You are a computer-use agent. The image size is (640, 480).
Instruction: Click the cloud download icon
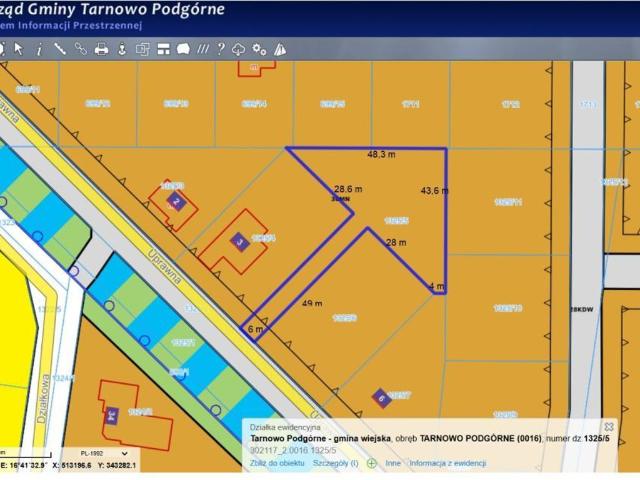point(238,48)
